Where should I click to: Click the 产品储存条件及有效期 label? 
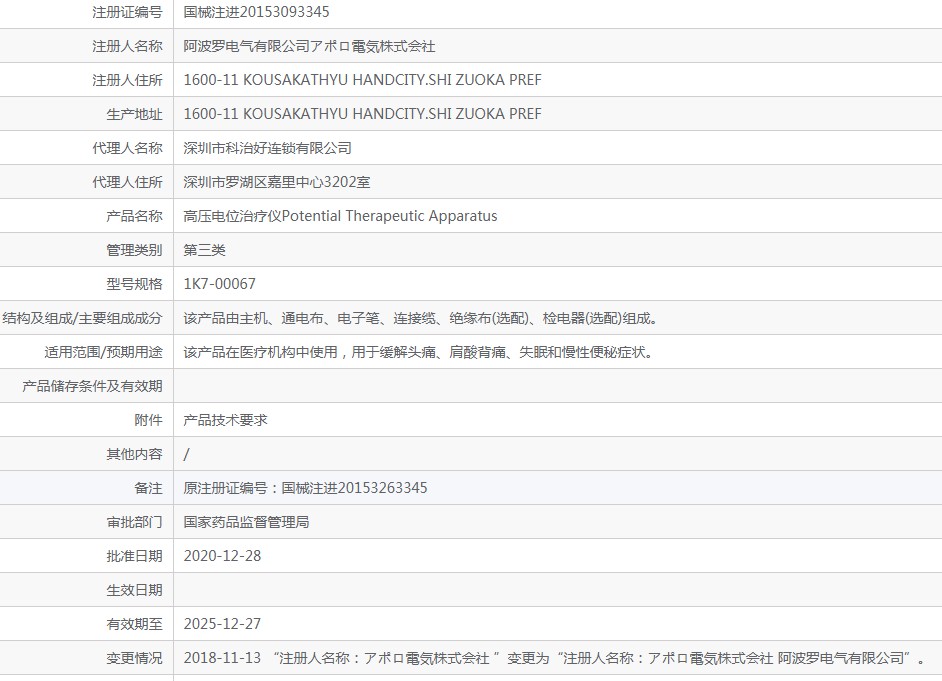point(93,386)
